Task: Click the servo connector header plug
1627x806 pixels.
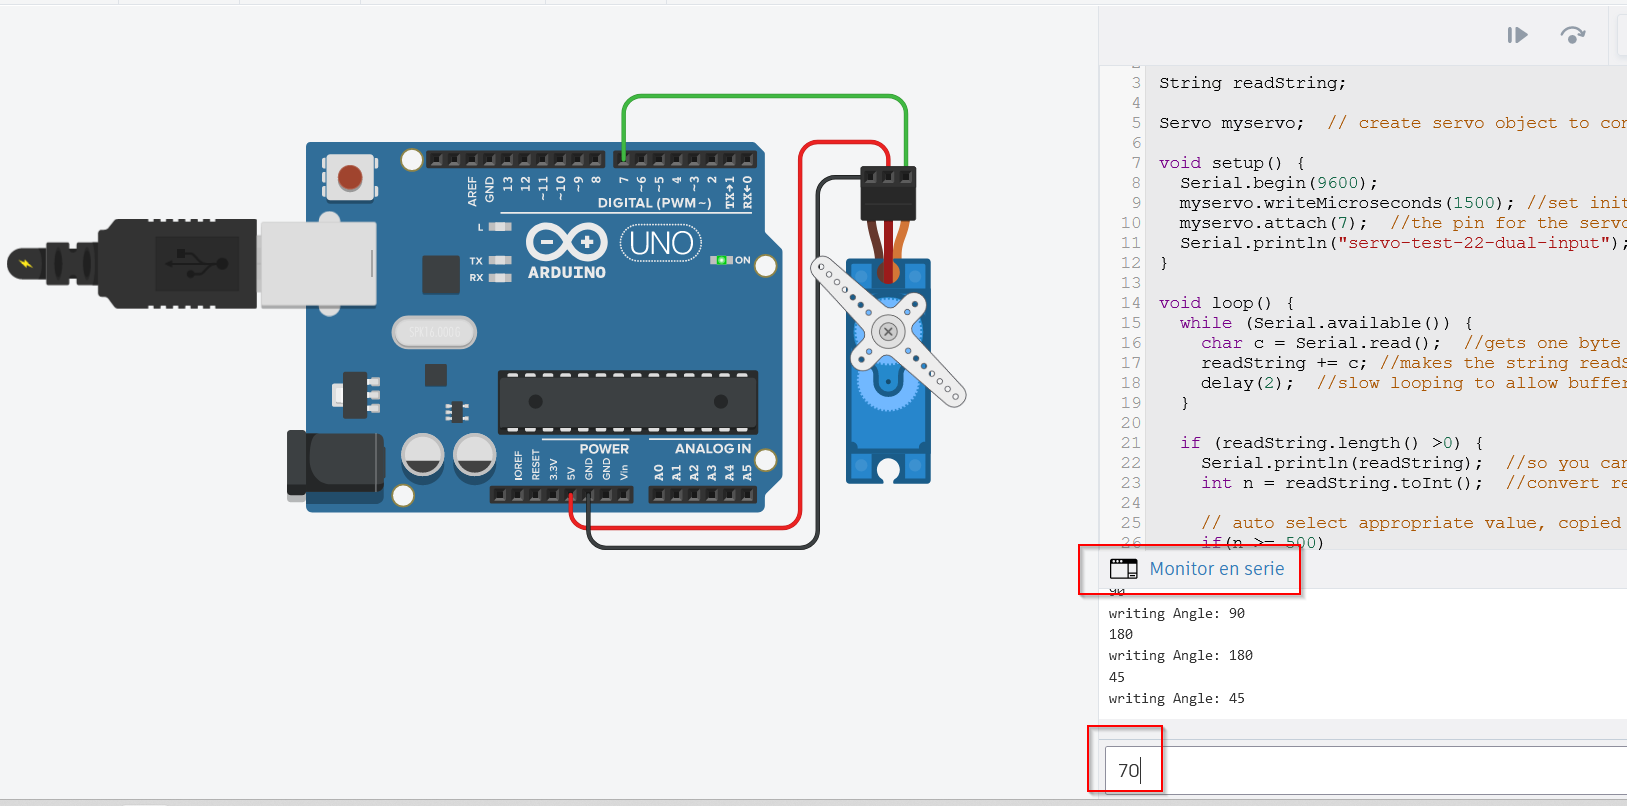Action: click(888, 194)
